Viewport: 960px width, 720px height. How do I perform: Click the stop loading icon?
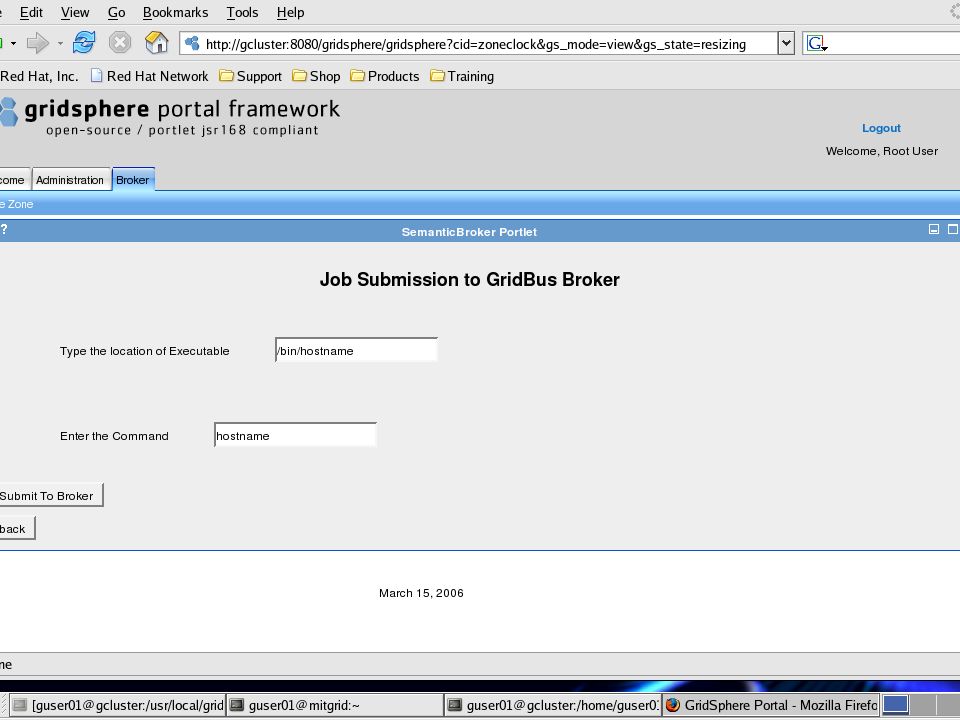click(120, 43)
